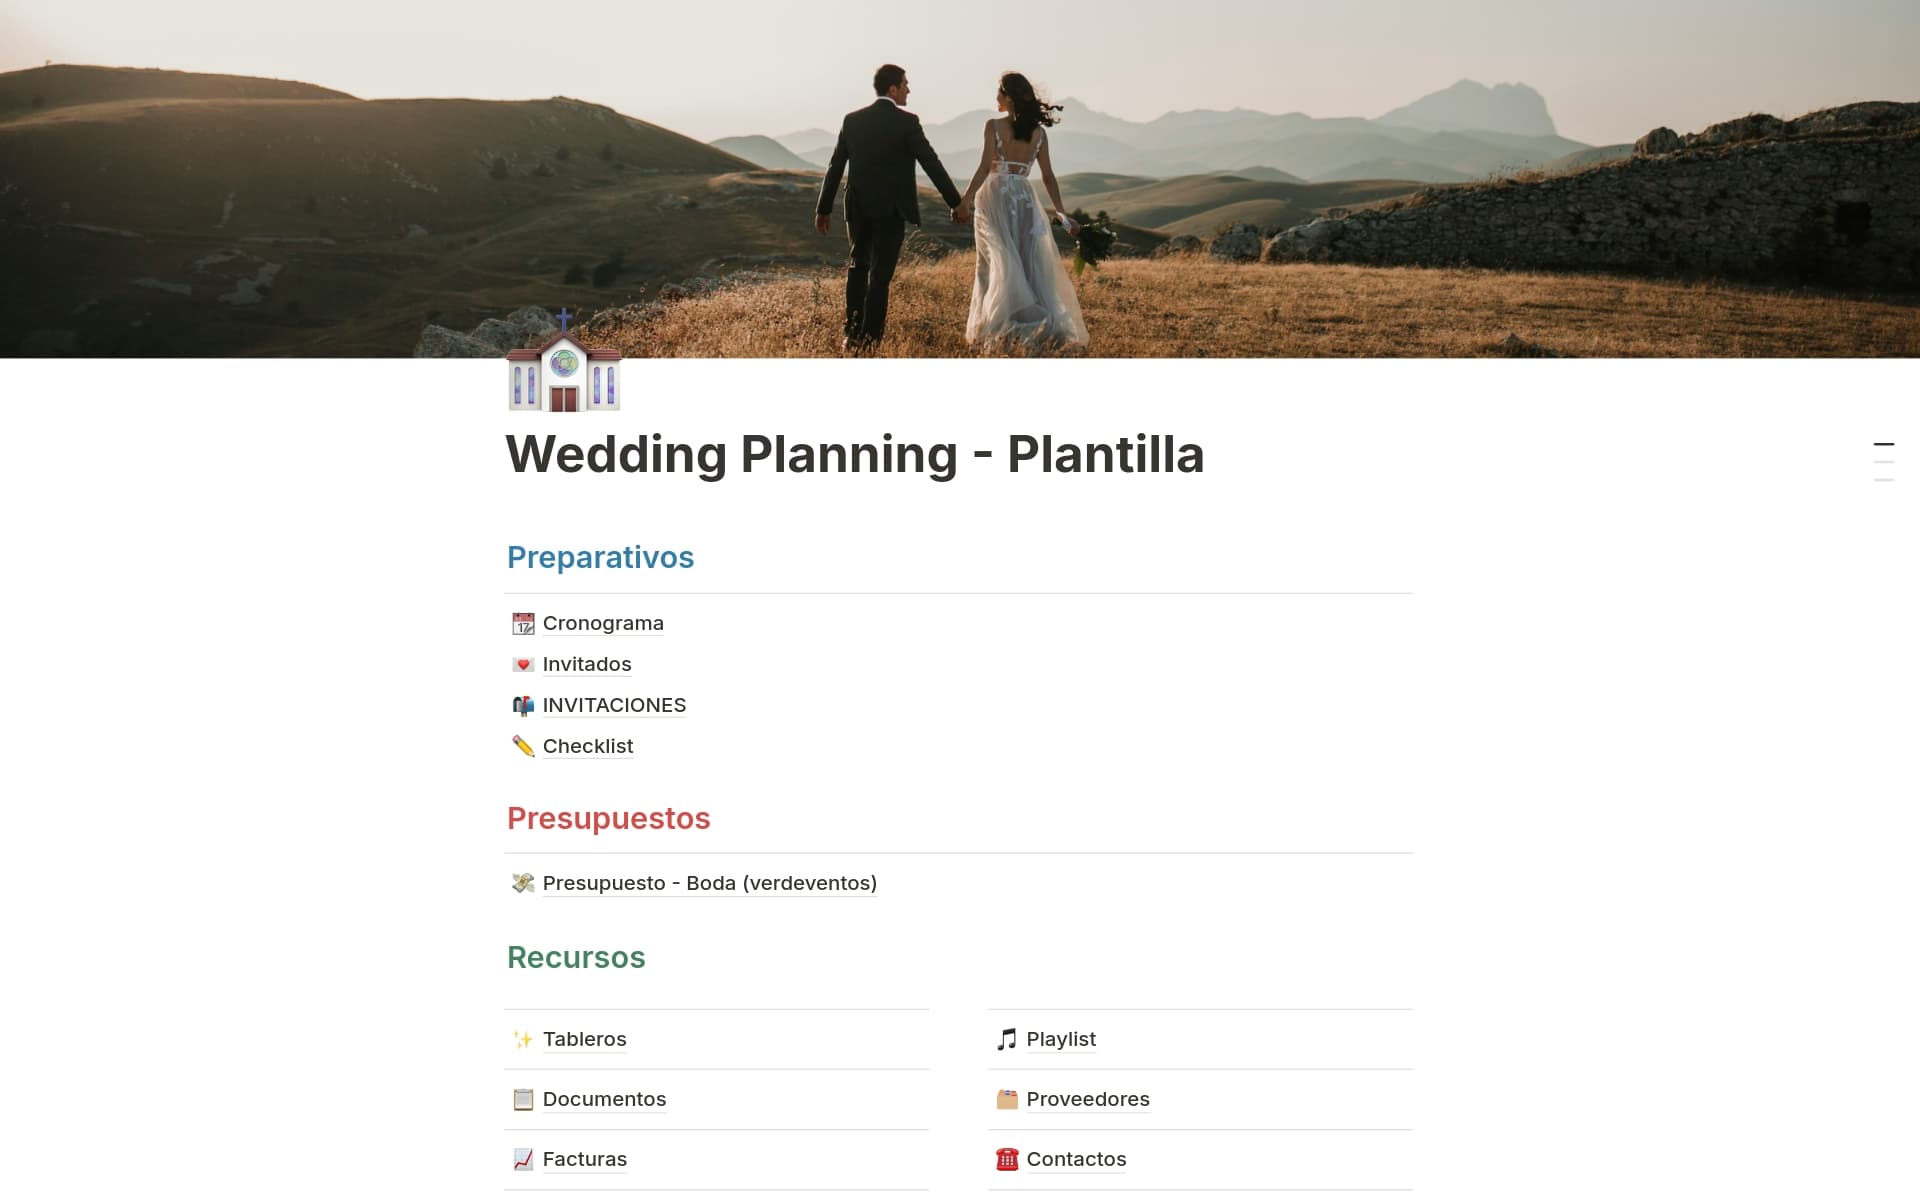Open the Cronograma page
Viewport: 1920px width, 1199px height.
pos(603,624)
